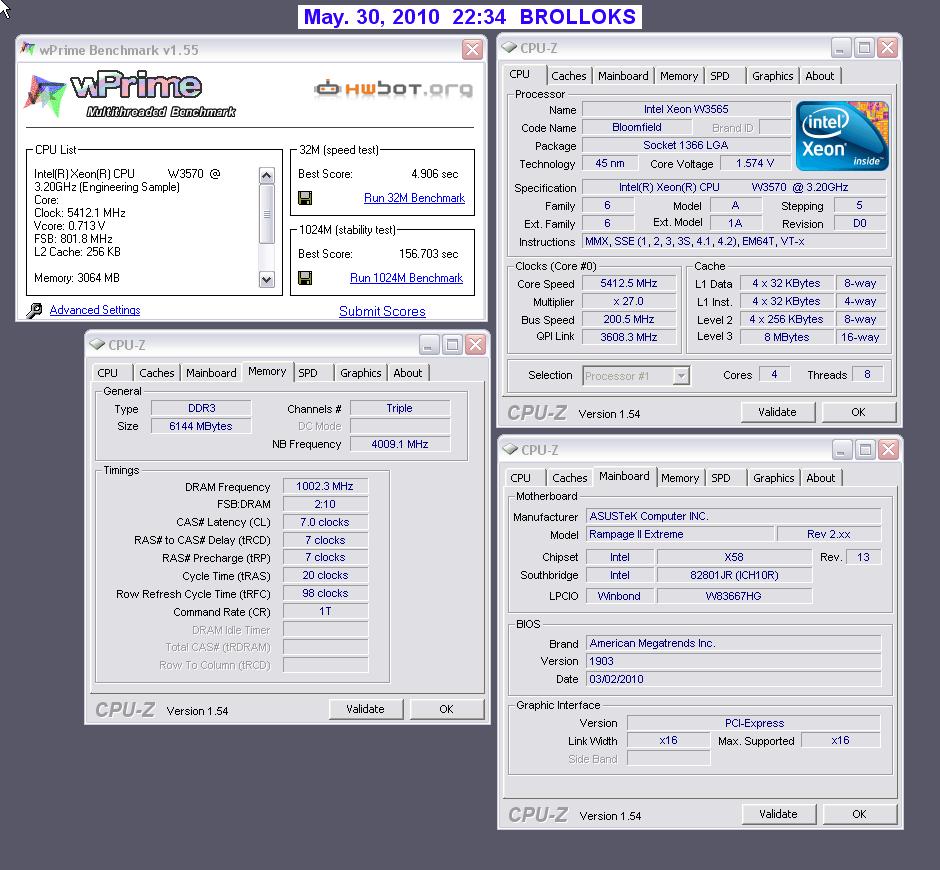Click Validate in the CPU-Z CPU window
The image size is (940, 870).
[x=778, y=412]
